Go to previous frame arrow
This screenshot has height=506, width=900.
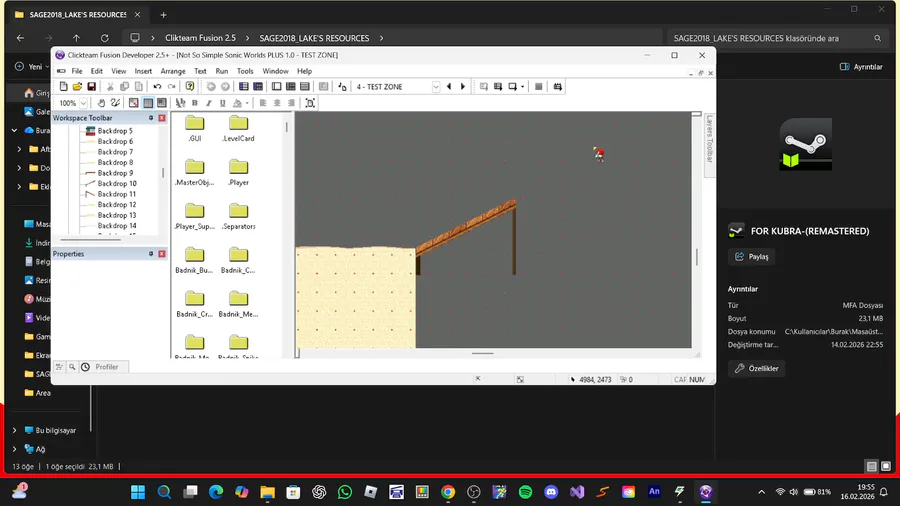tap(449, 87)
